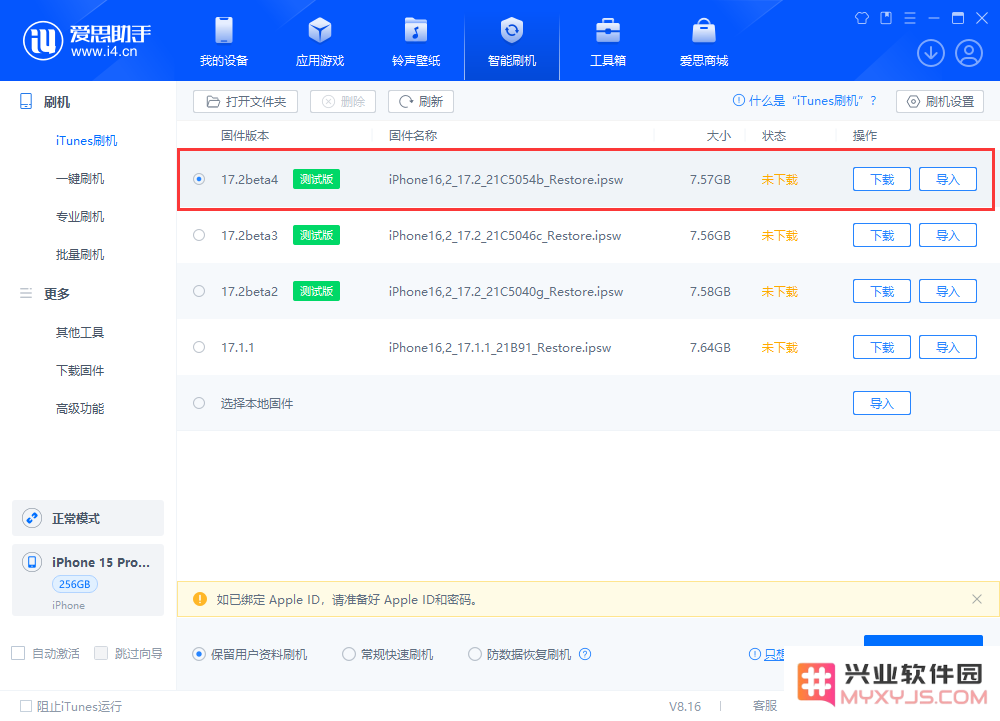Open 我的设备 tab in top navigation
The height and width of the screenshot is (721, 1000).
pyautogui.click(x=223, y=41)
